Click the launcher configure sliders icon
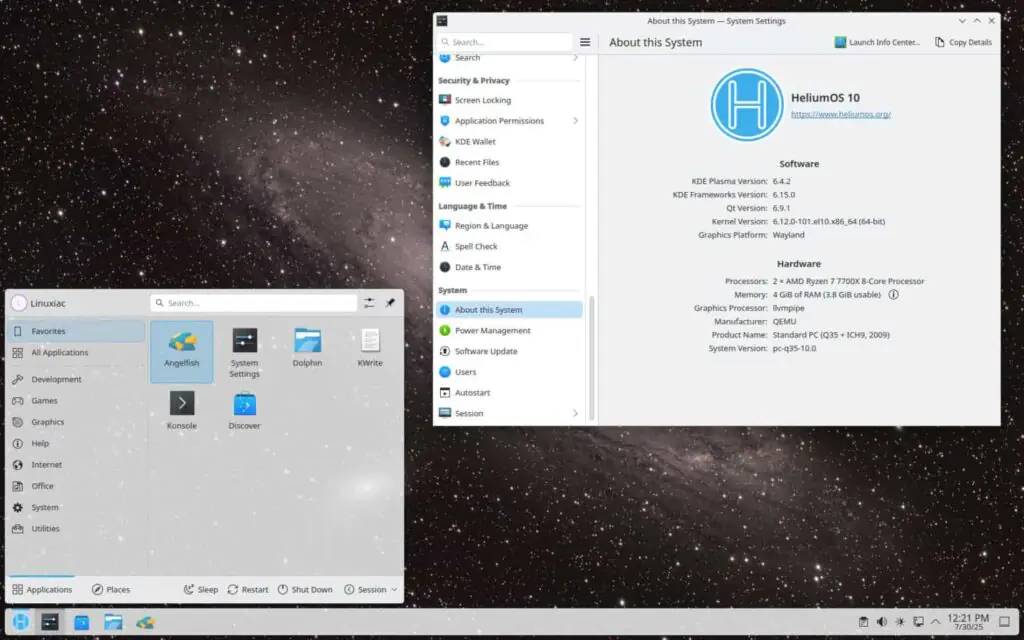The width and height of the screenshot is (1024, 640). 370,303
